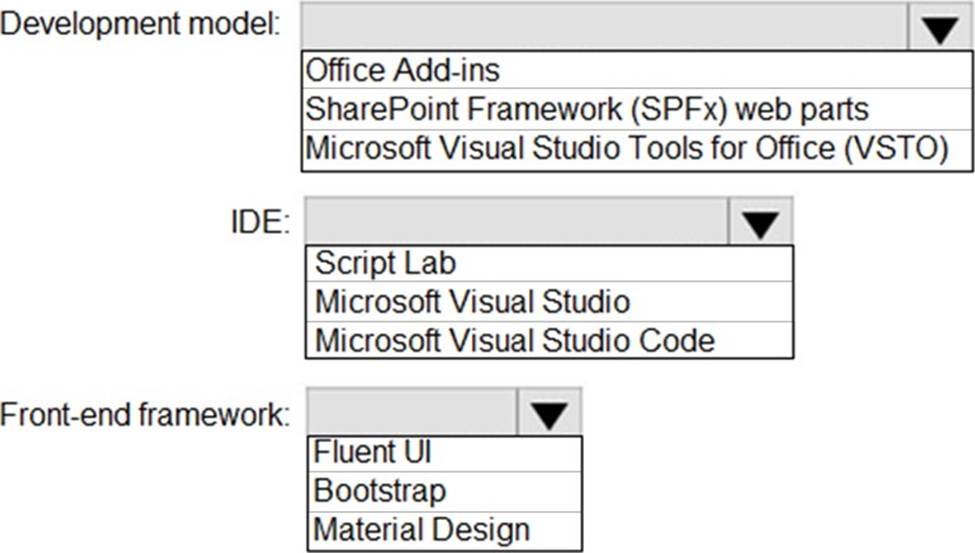Select Fluent UI as front-end framework

tap(372, 452)
